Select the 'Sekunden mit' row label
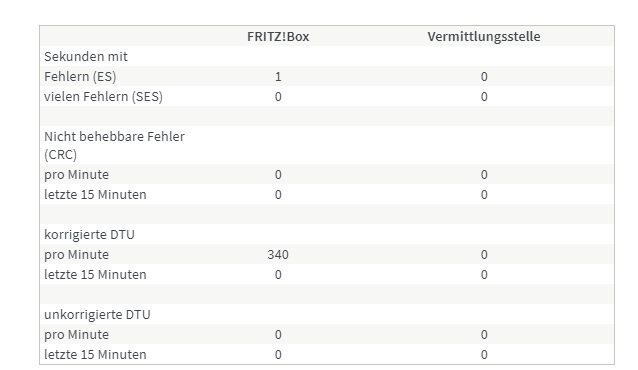The width and height of the screenshot is (638, 370). [86, 57]
